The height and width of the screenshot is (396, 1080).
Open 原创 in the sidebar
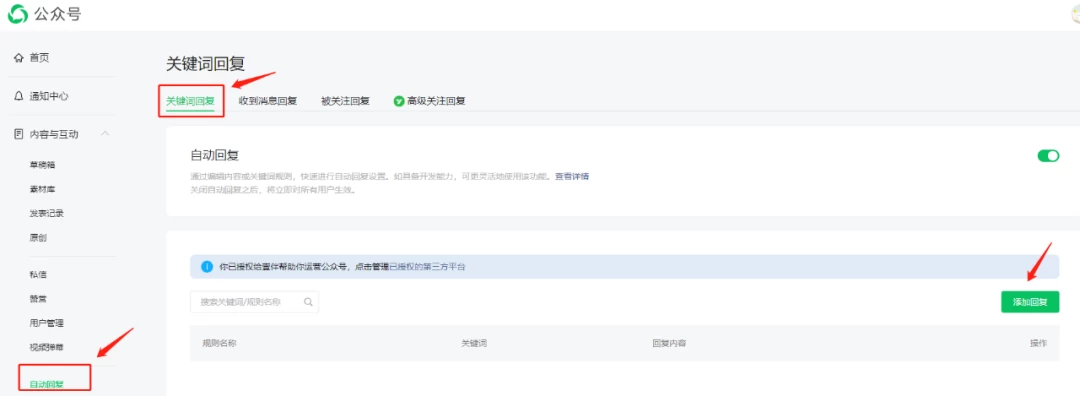coord(38,238)
